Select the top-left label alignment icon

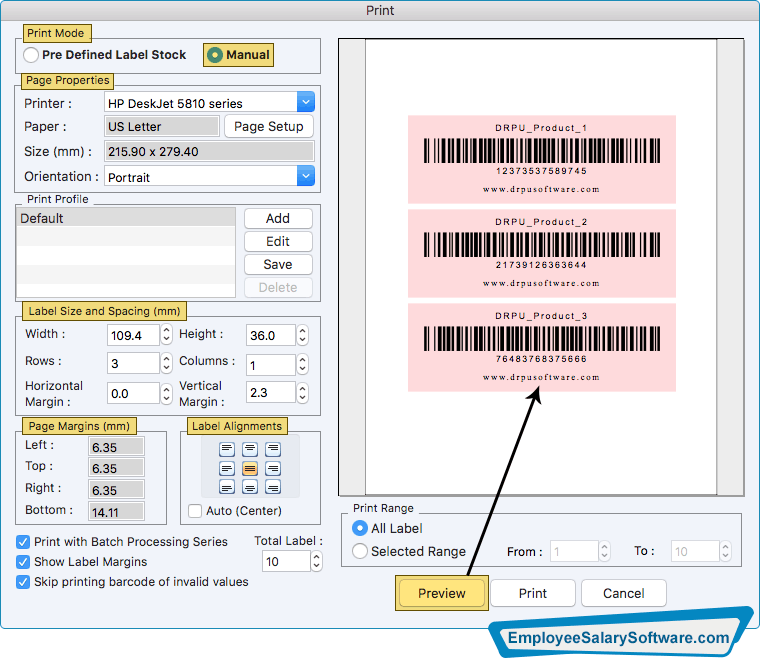click(227, 450)
